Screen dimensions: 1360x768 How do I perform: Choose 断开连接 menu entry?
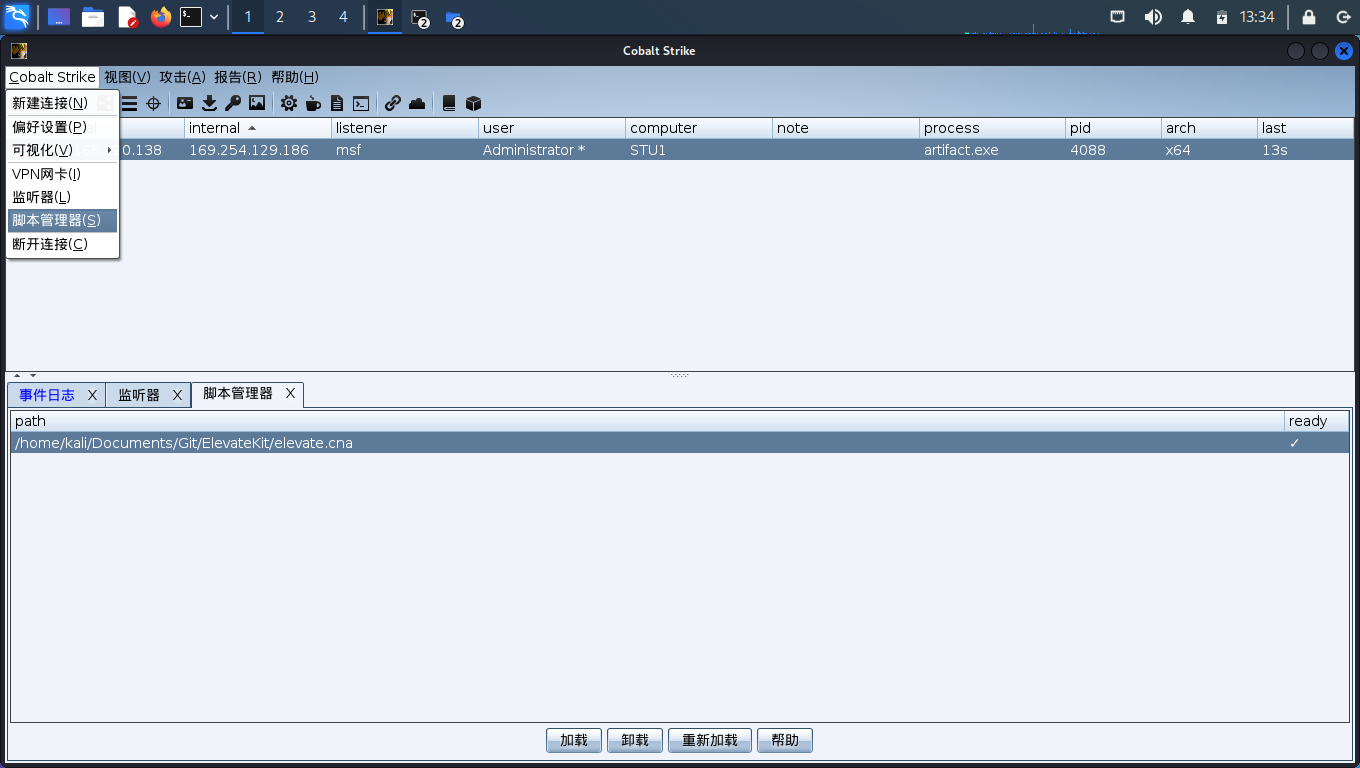tap(62, 244)
